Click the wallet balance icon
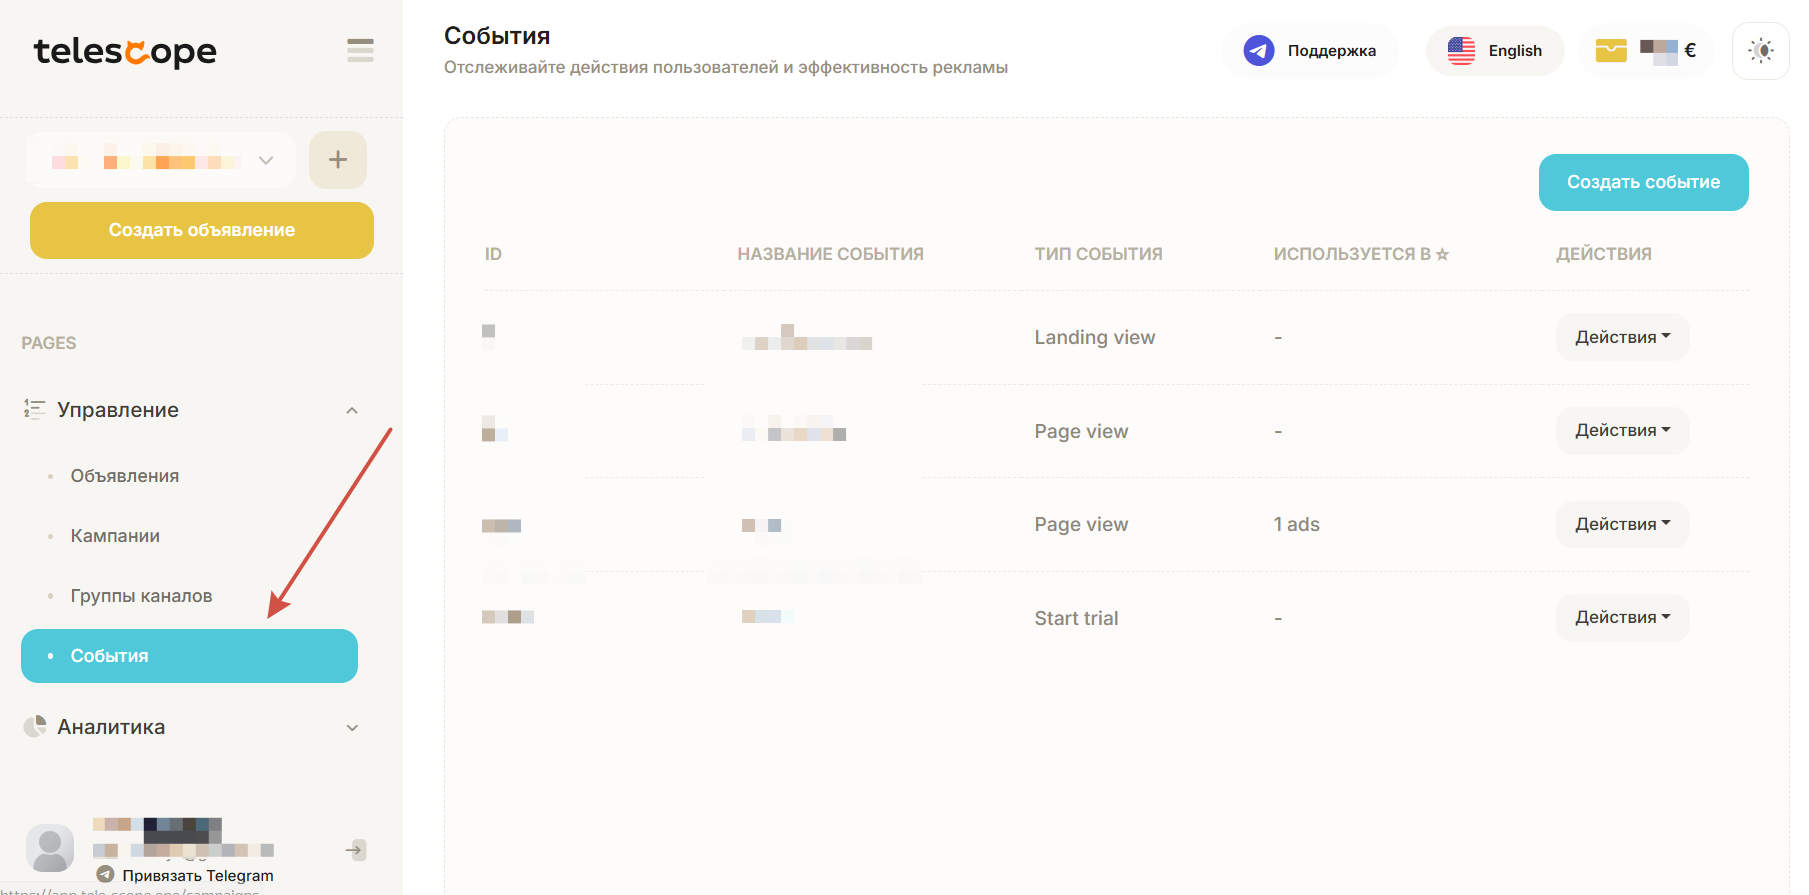This screenshot has width=1809, height=895. point(1610,51)
